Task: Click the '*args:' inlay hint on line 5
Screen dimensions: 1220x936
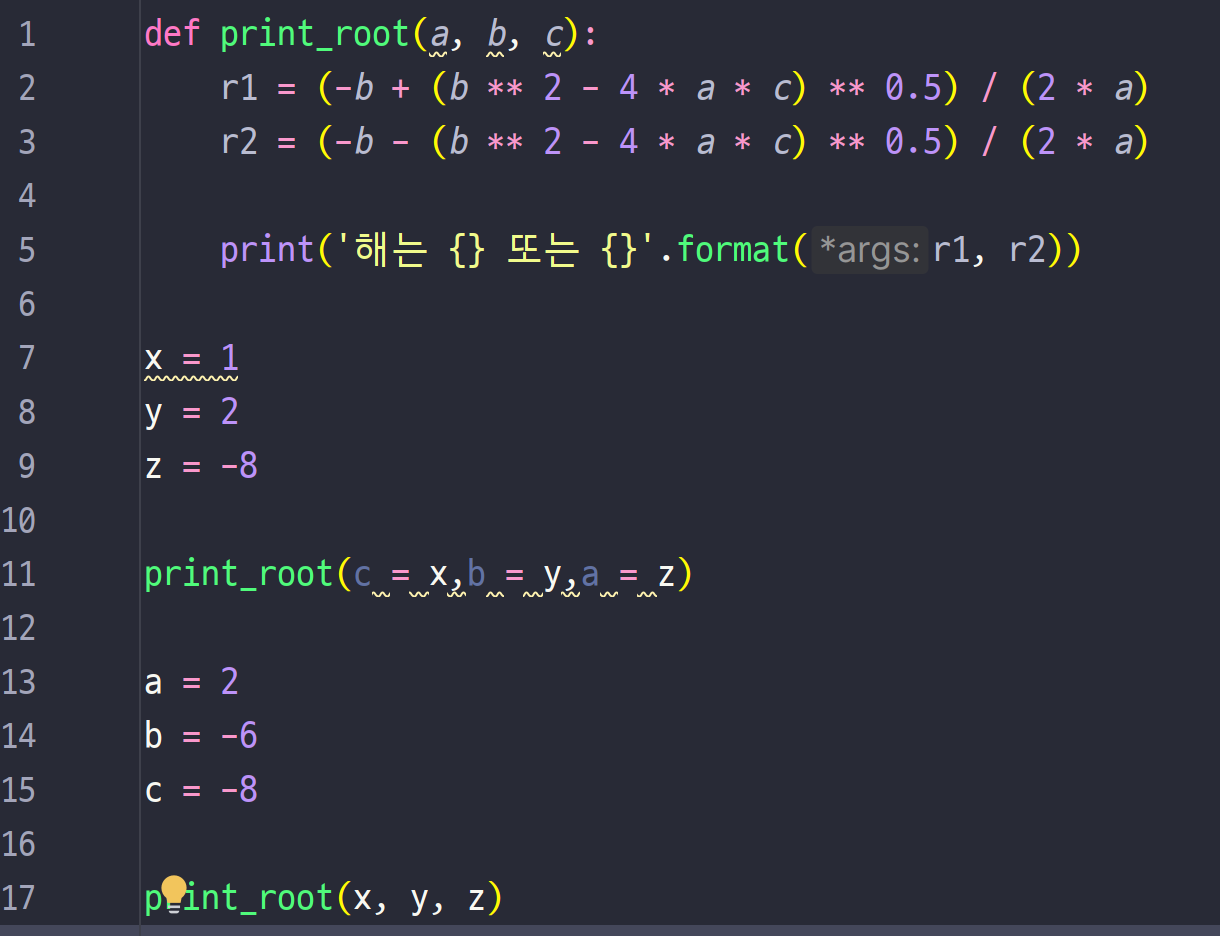Action: tap(868, 251)
